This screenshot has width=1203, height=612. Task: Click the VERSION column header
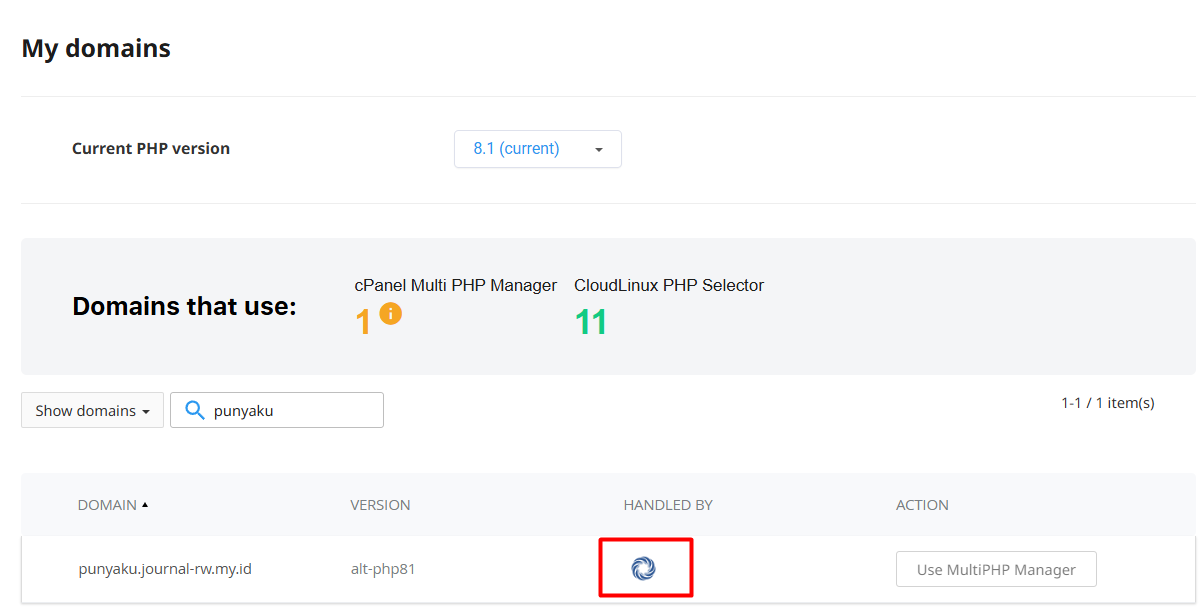pyautogui.click(x=380, y=505)
